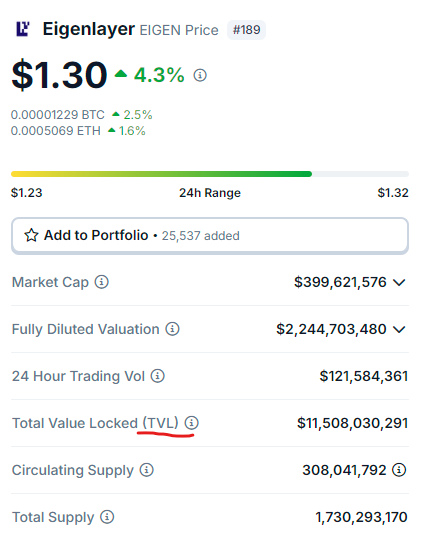Open the Market Cap info icon
Screen dimensions: 423x534
(101, 282)
